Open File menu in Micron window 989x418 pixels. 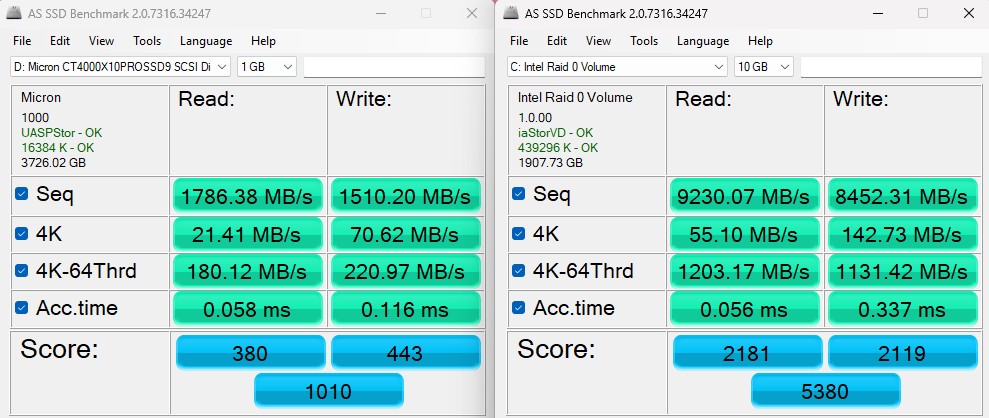tap(22, 41)
